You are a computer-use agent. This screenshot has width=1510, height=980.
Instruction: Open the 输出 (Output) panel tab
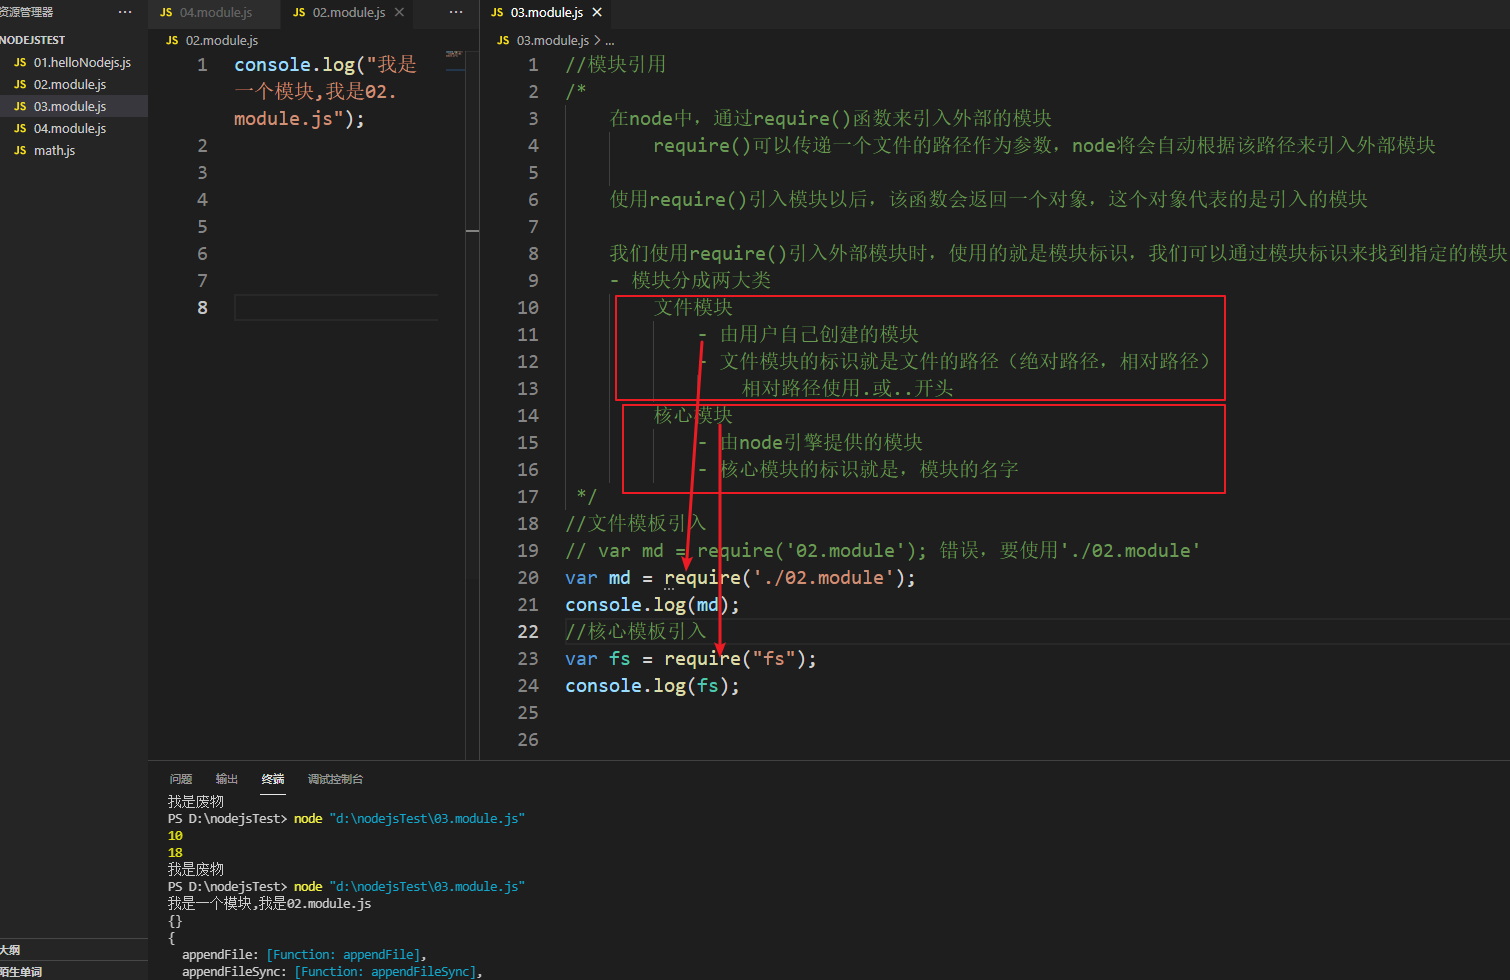coord(227,779)
